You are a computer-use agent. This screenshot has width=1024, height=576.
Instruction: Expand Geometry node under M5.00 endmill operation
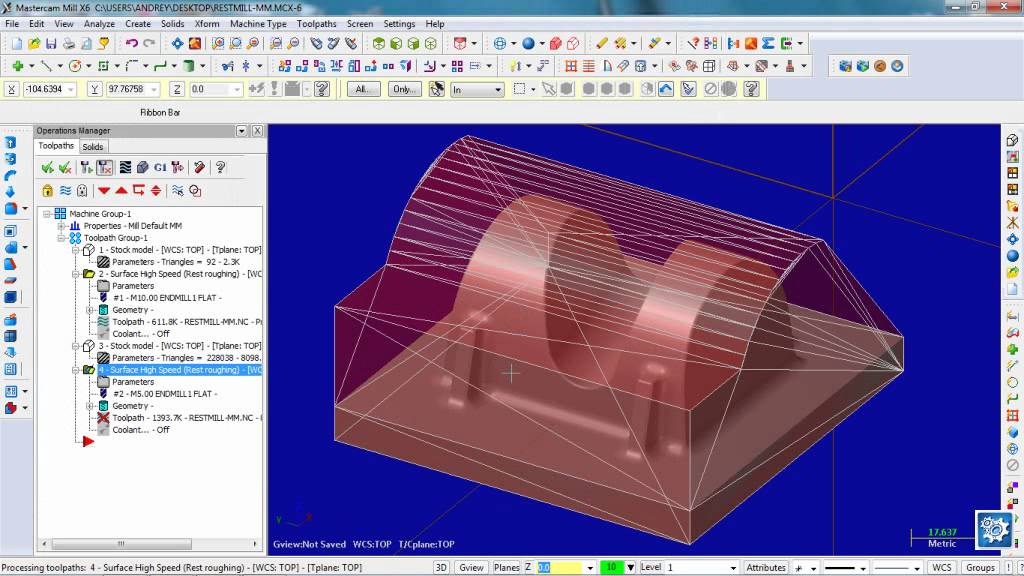(90, 406)
